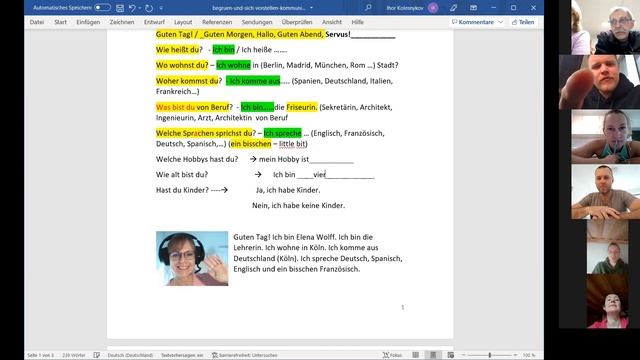Click the Kommentare button
This screenshot has width=640, height=360.
[473, 22]
